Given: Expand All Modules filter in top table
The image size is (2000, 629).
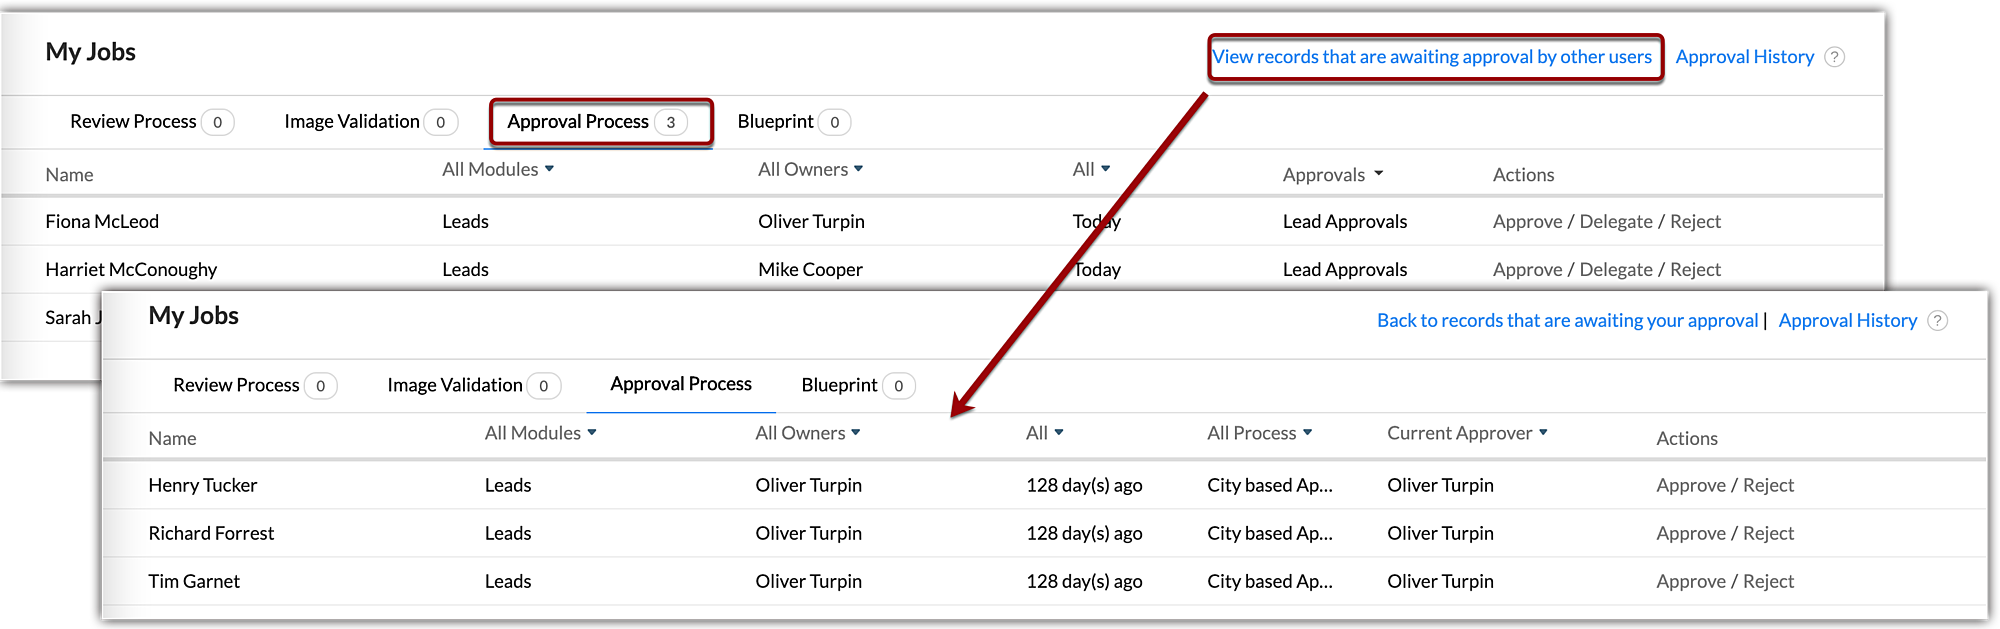Looking at the screenshot, I should pos(498,170).
